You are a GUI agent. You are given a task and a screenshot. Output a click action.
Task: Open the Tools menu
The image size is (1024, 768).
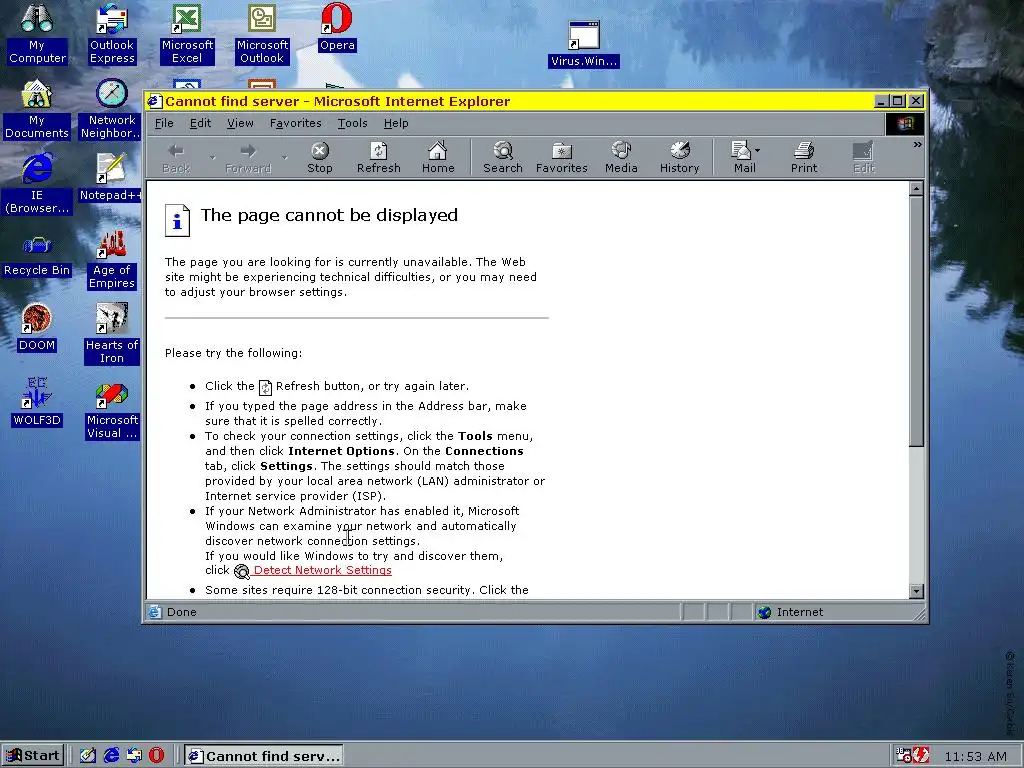coord(352,123)
